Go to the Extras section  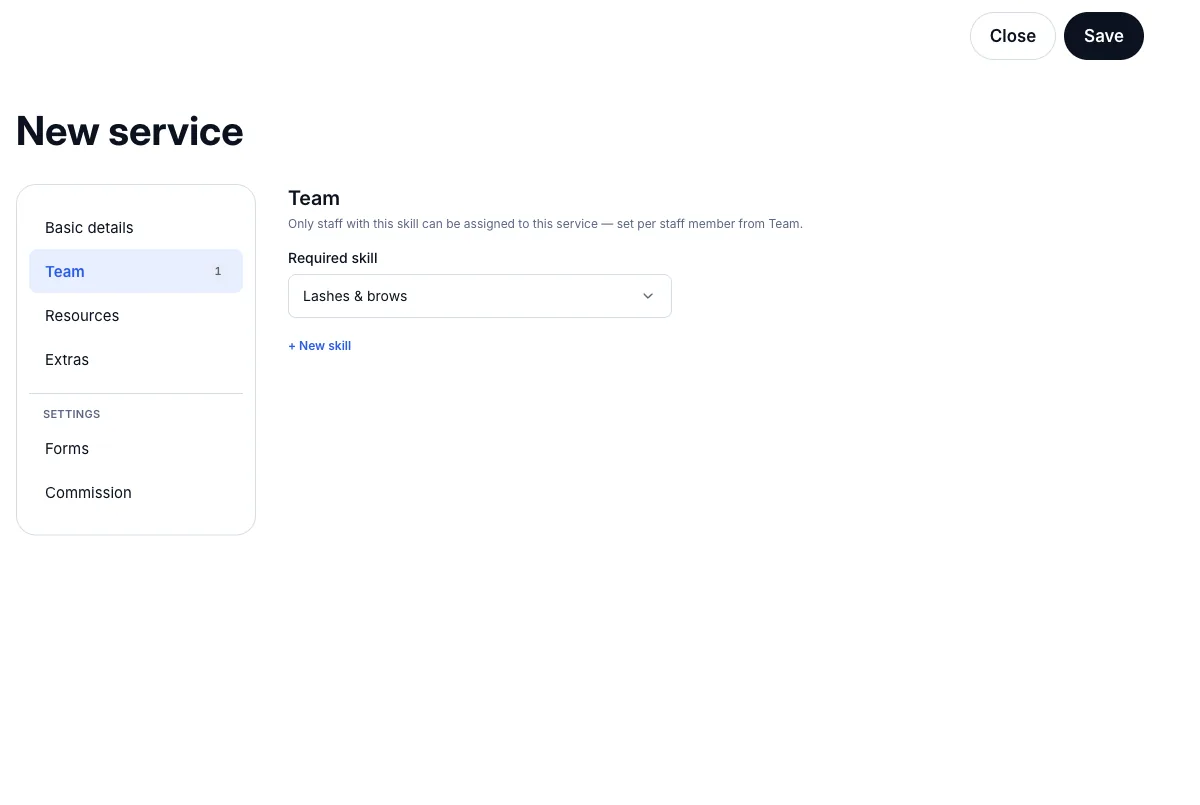pyautogui.click(x=136, y=360)
